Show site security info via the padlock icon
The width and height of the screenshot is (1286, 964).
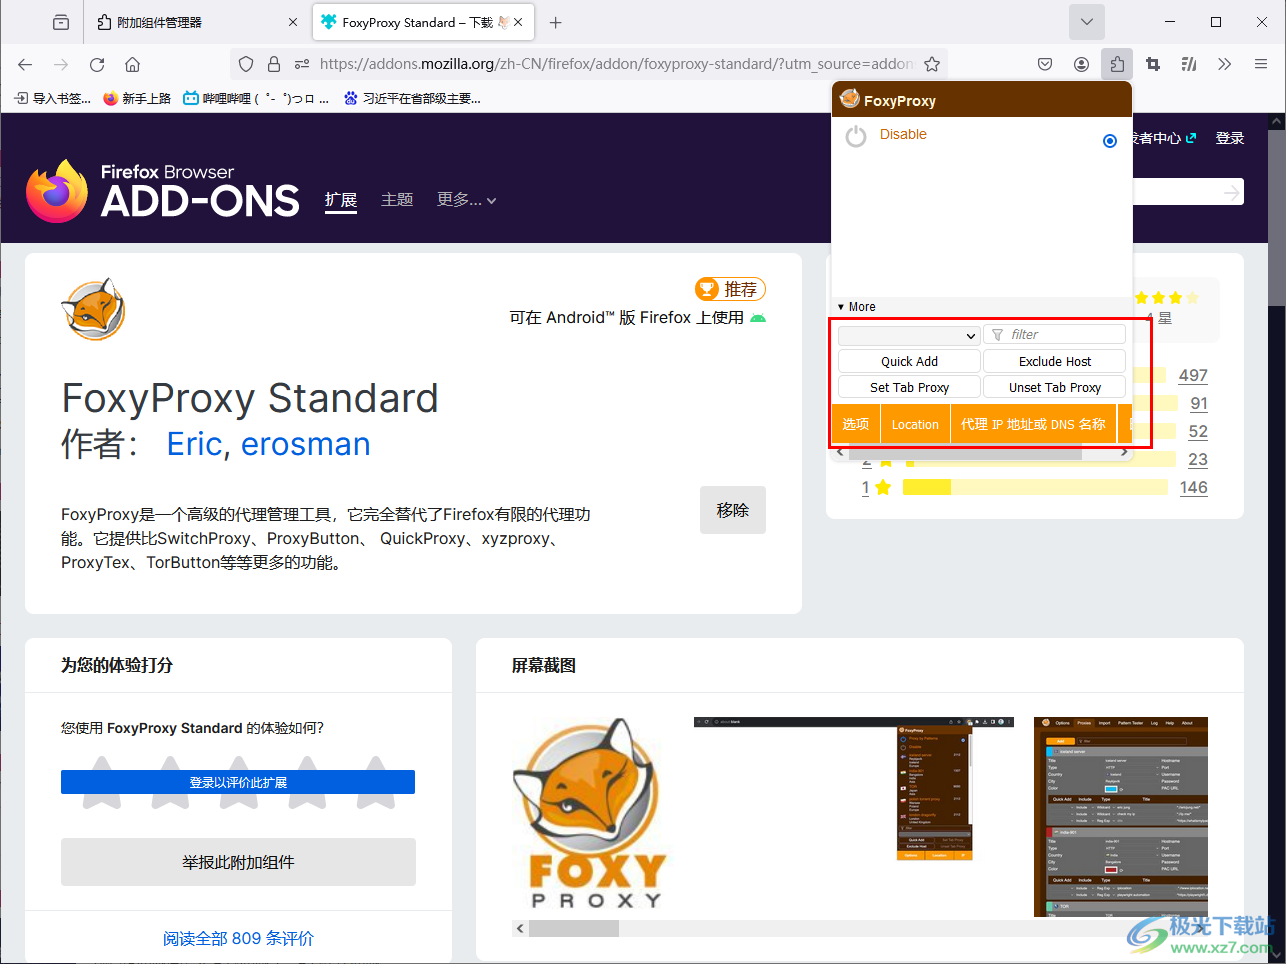click(274, 64)
